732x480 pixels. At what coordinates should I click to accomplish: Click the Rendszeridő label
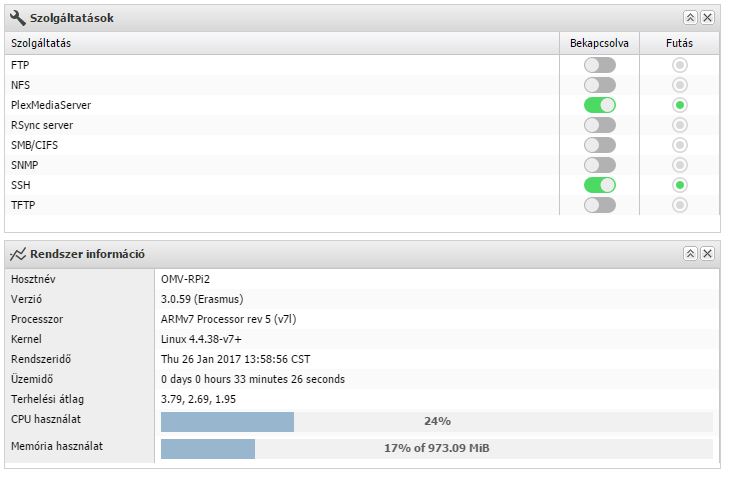point(41,359)
